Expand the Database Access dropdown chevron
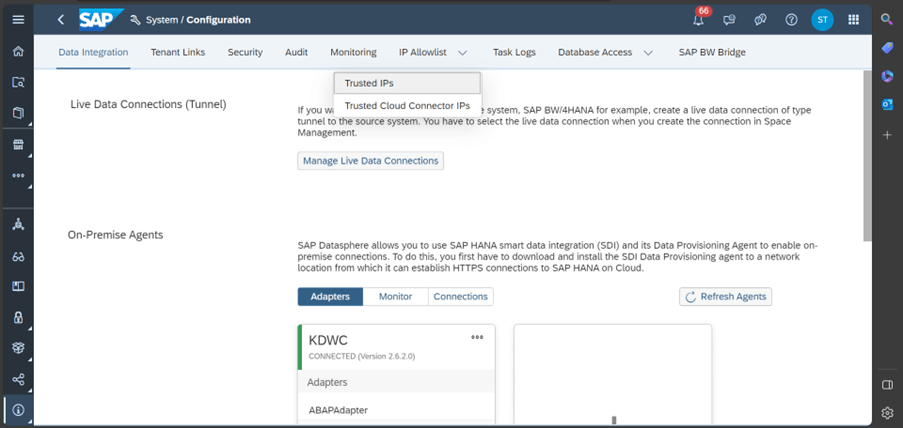 [648, 52]
